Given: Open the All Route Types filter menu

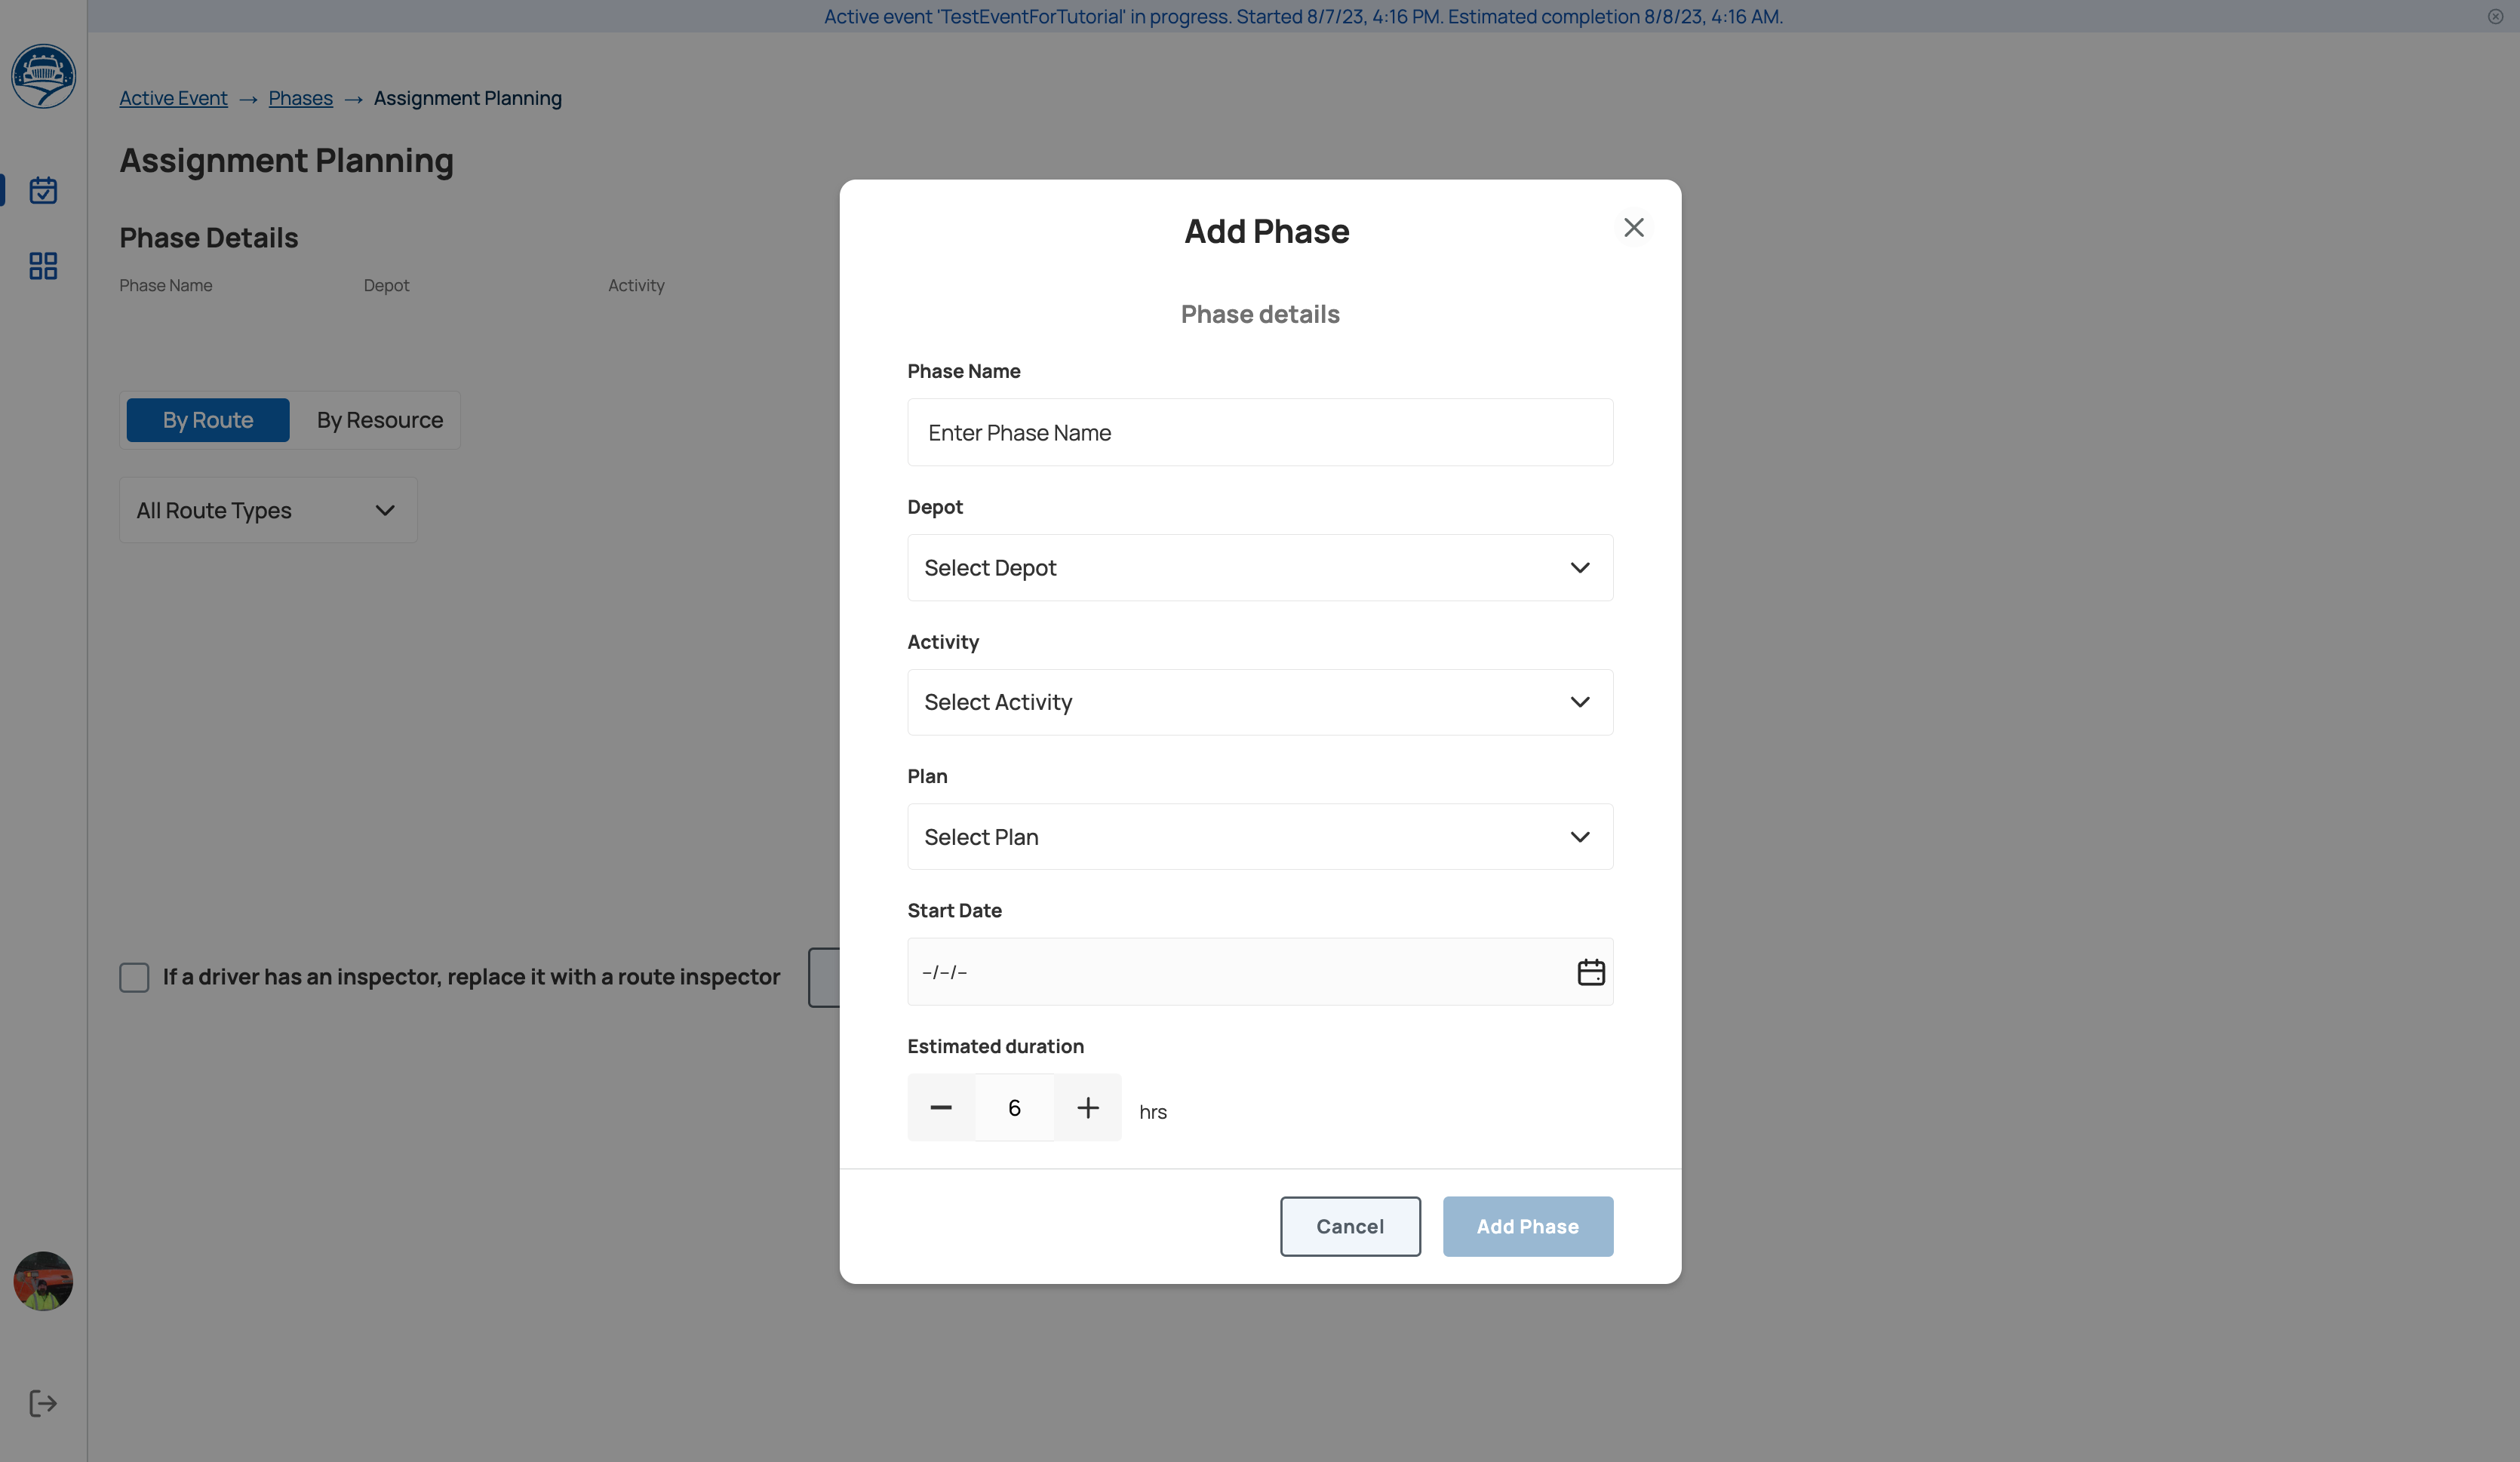Looking at the screenshot, I should pos(266,508).
